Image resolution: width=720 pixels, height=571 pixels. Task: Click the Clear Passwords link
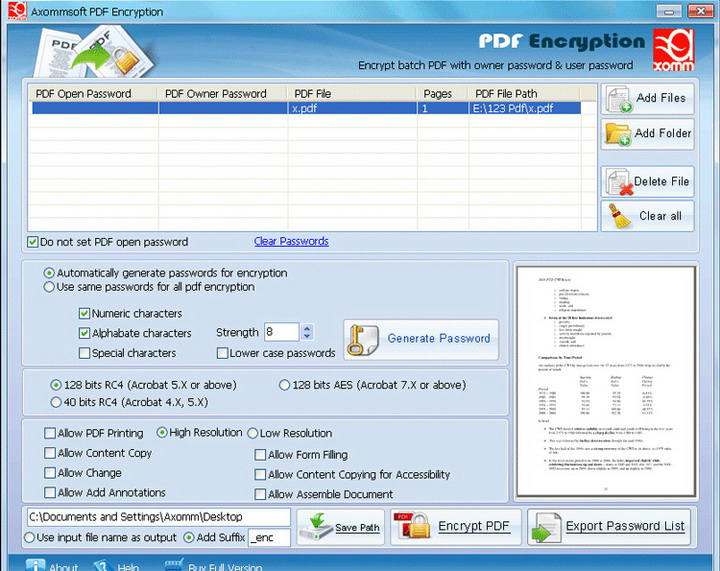(x=291, y=241)
